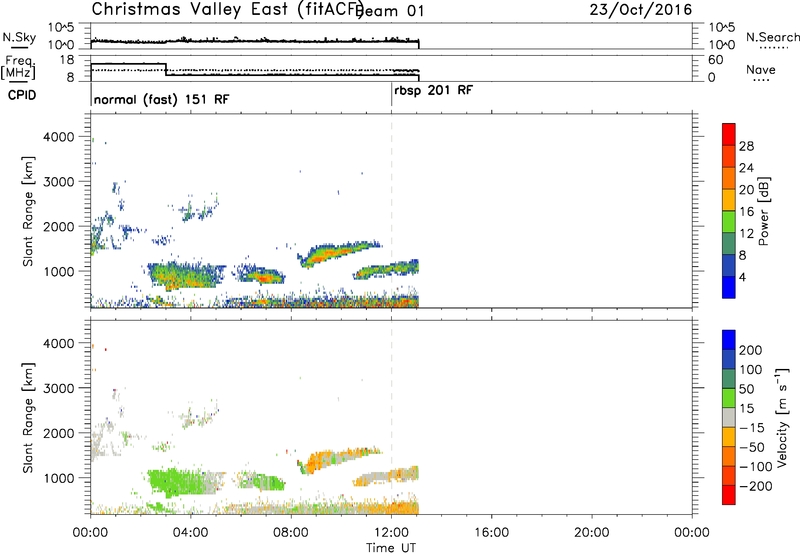800x554 pixels.
Task: Click the 'rbsp 201 RF' label
Action: (434, 90)
